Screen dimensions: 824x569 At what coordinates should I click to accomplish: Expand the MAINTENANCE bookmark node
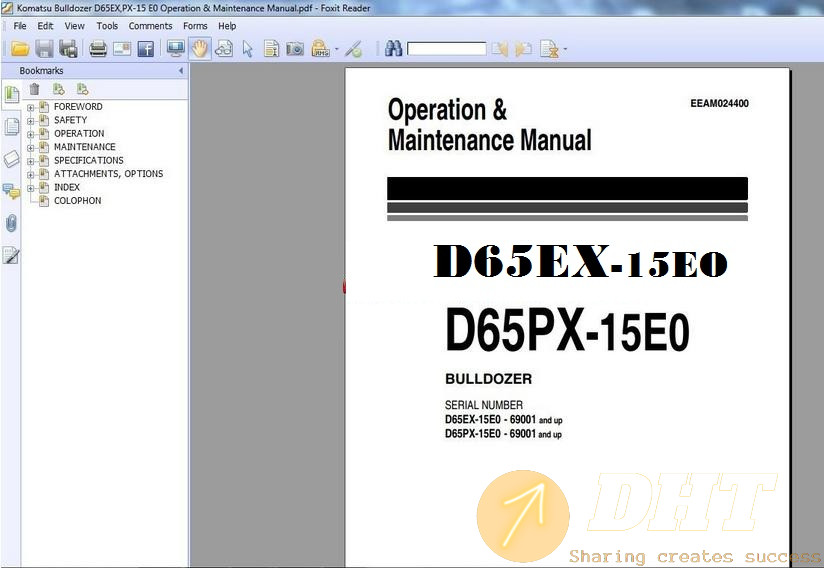click(x=30, y=148)
